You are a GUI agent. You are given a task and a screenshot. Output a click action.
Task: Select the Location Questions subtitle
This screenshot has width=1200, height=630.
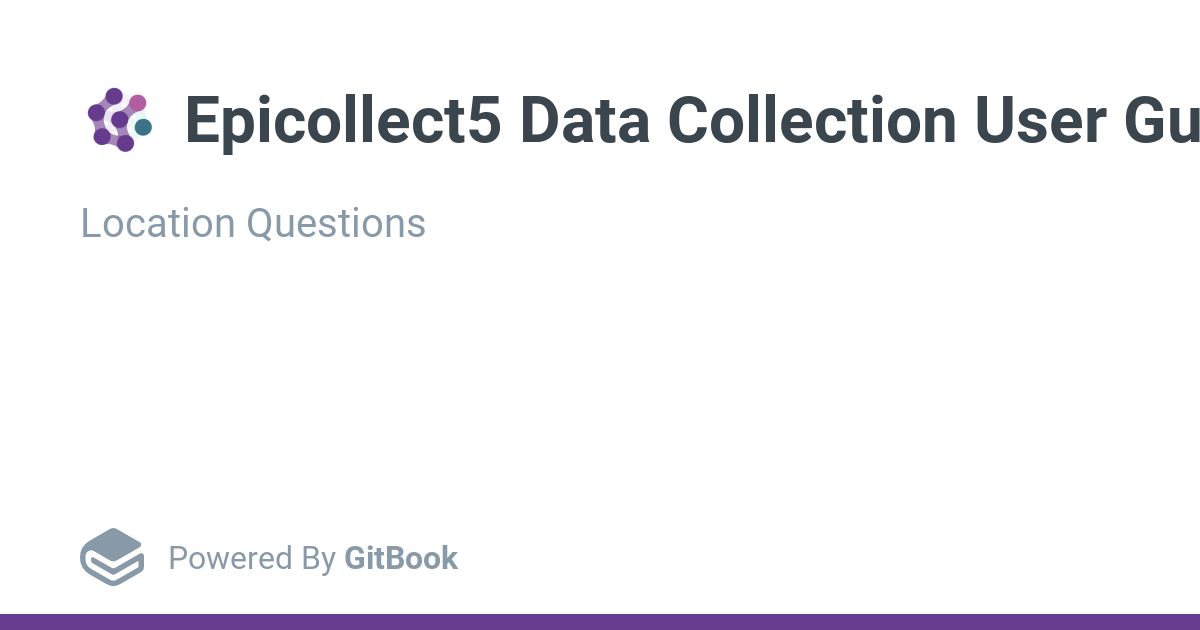point(253,223)
